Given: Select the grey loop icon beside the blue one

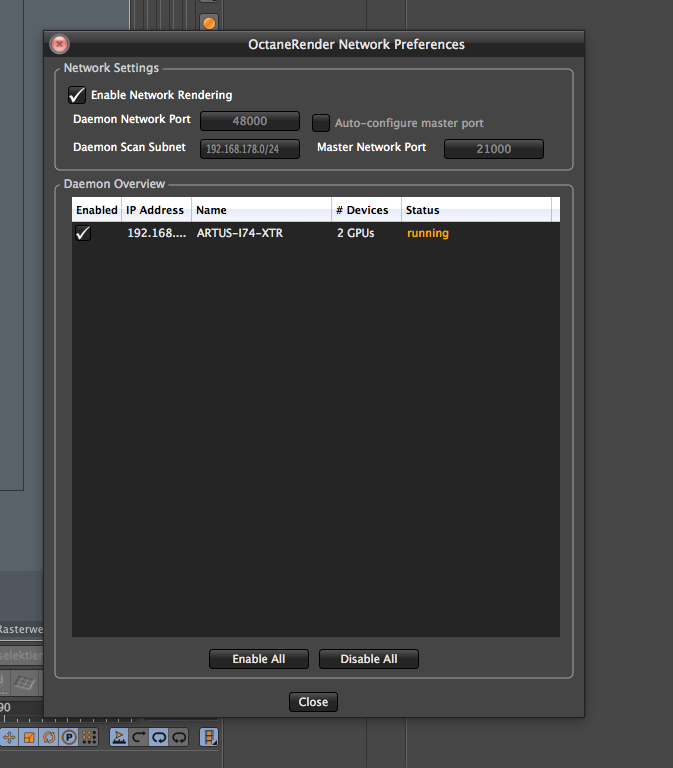Looking at the screenshot, I should pyautogui.click(x=179, y=737).
